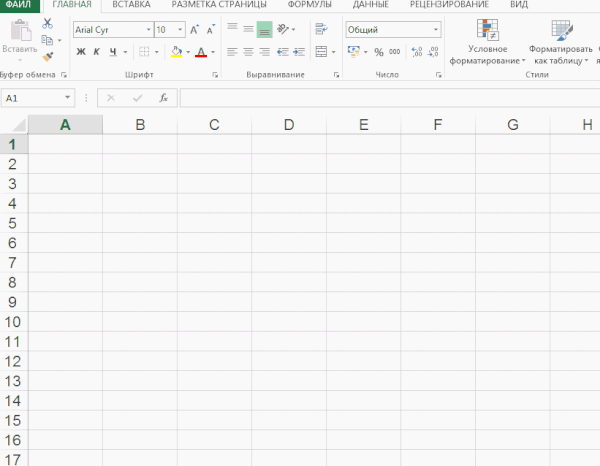
Task: Click the Increase Indent icon
Action: click(299, 52)
